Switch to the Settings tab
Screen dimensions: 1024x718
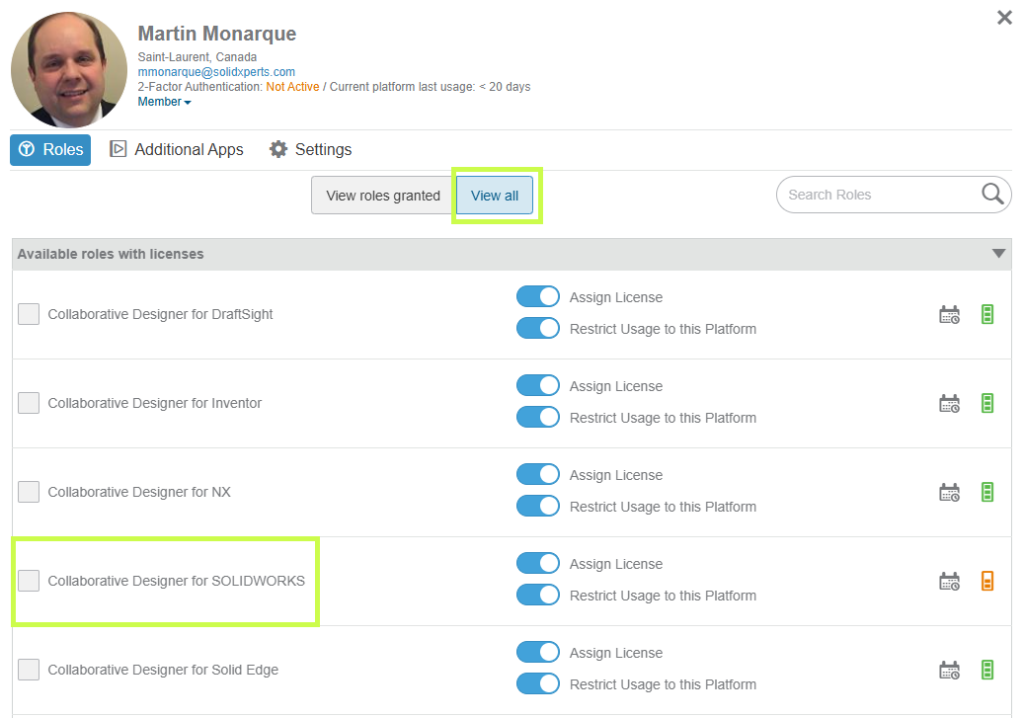click(x=310, y=150)
